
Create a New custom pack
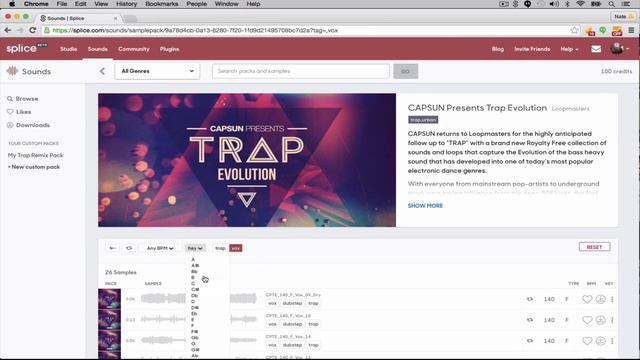coord(34,167)
